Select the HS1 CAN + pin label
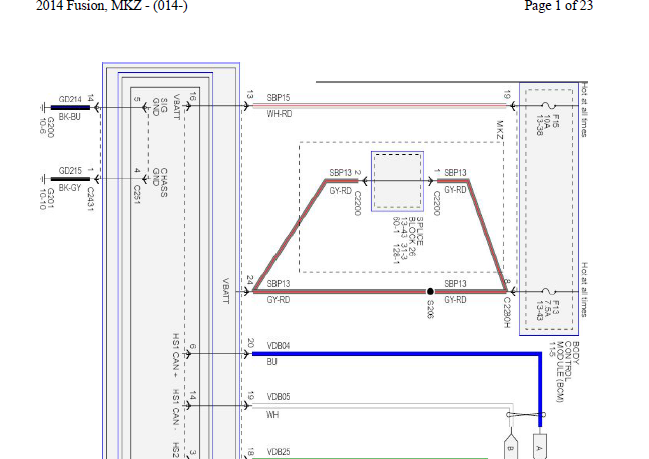Viewport: 649px width, 459px height. coord(175,355)
